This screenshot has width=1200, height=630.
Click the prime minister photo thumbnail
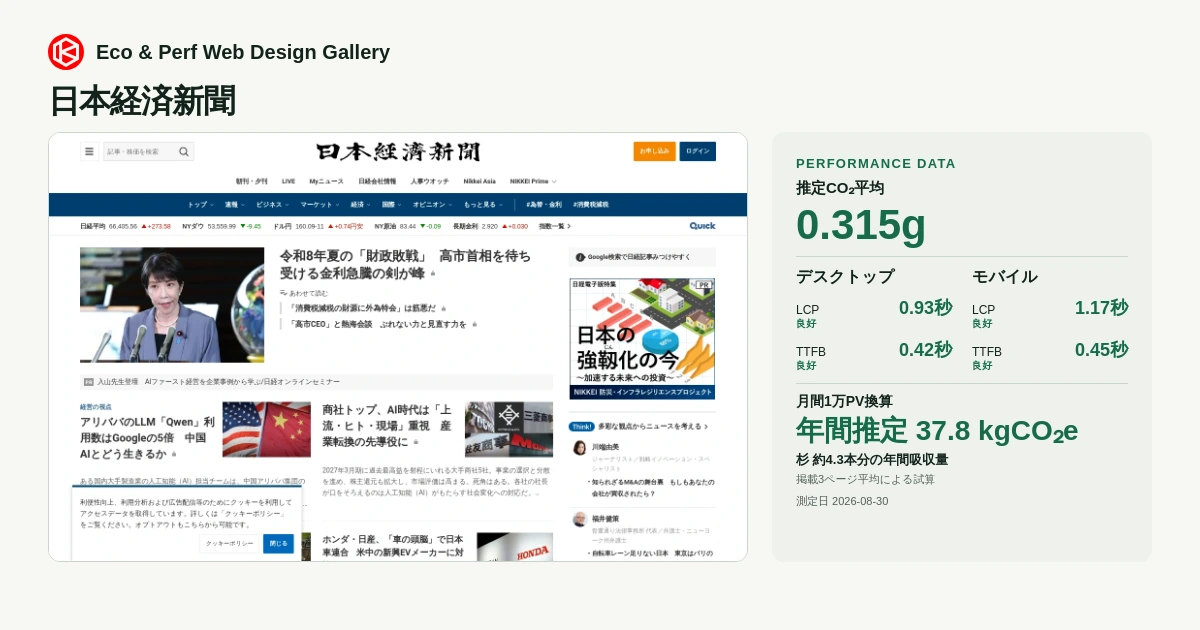click(x=172, y=305)
